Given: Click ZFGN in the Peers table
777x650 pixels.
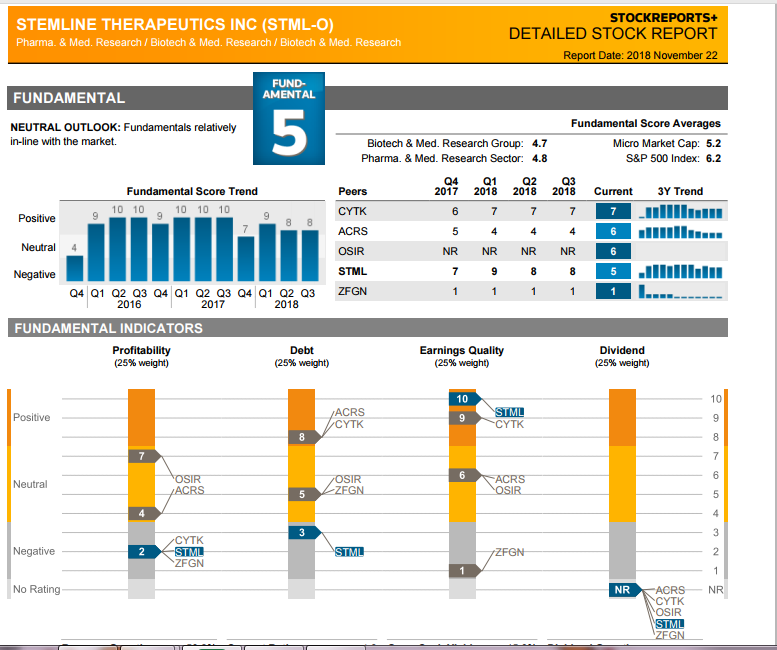Looking at the screenshot, I should pyautogui.click(x=352, y=291).
